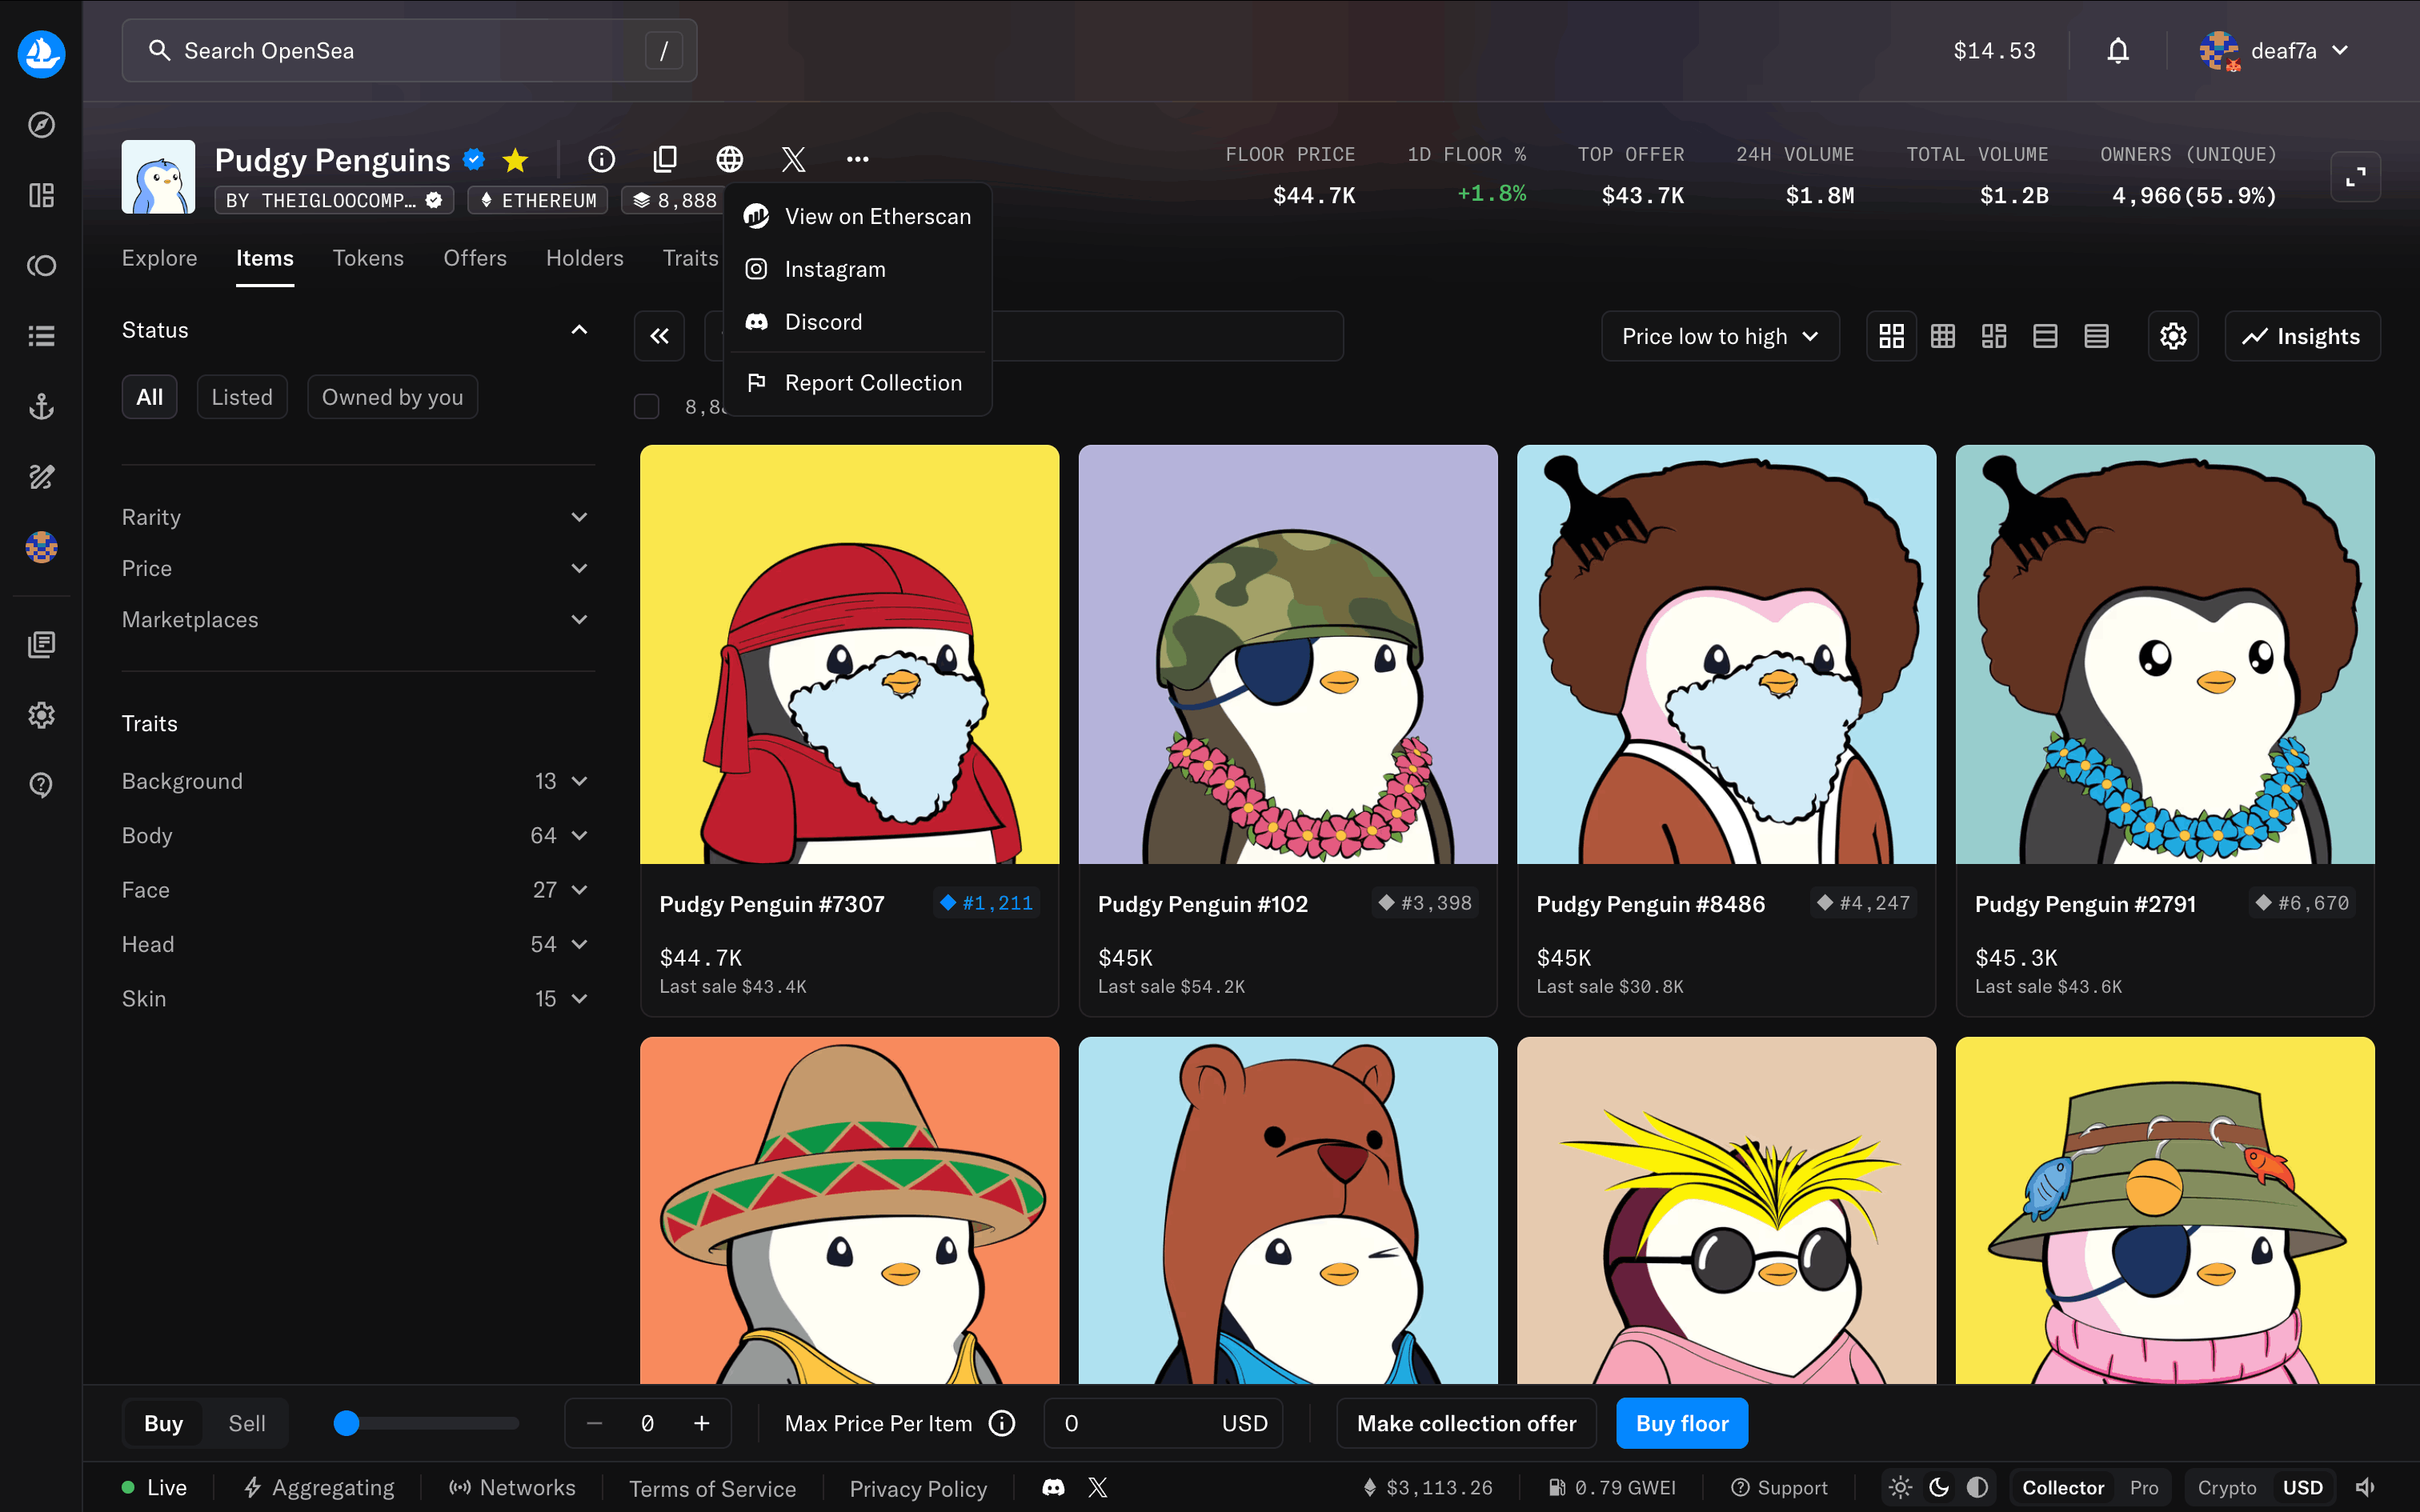Open Discord icon in footer
The height and width of the screenshot is (1512, 2420).
coord(1053,1487)
